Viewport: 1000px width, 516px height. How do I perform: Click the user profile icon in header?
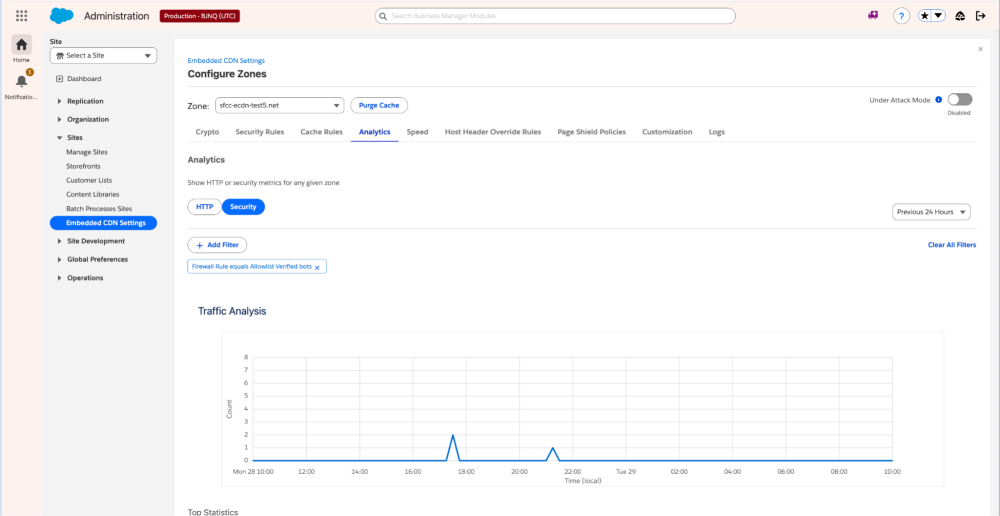click(960, 17)
